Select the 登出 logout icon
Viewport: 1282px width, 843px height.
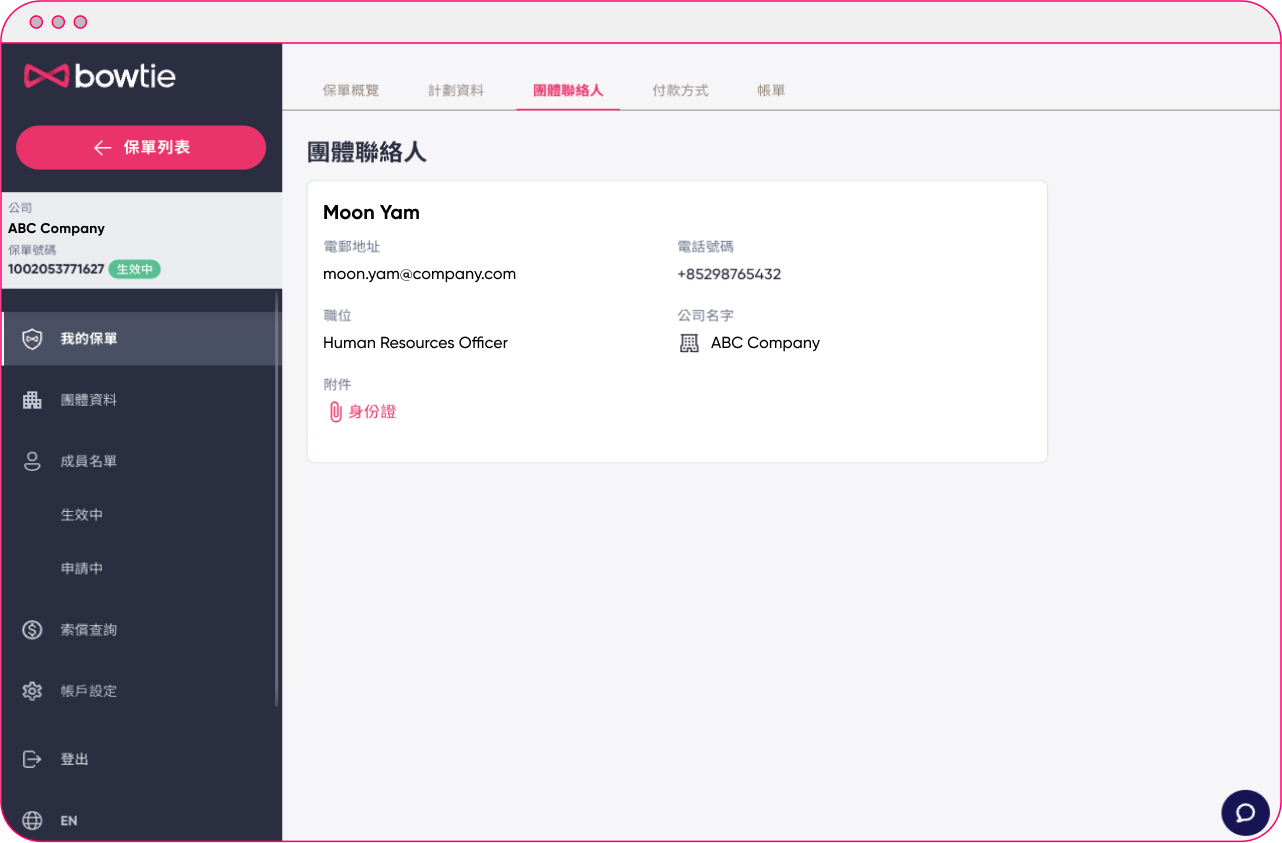(x=31, y=759)
